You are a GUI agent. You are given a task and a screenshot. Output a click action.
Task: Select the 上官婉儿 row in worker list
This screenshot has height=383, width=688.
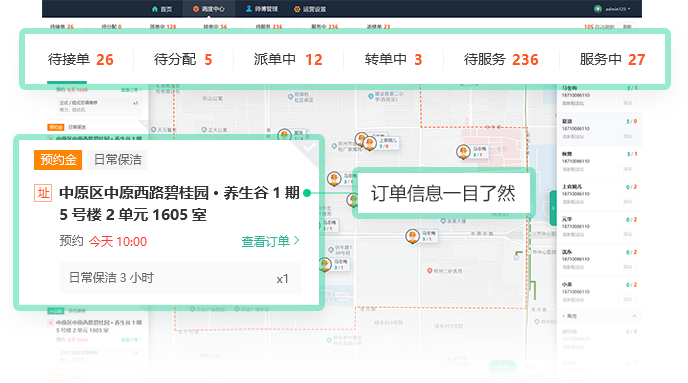click(599, 195)
